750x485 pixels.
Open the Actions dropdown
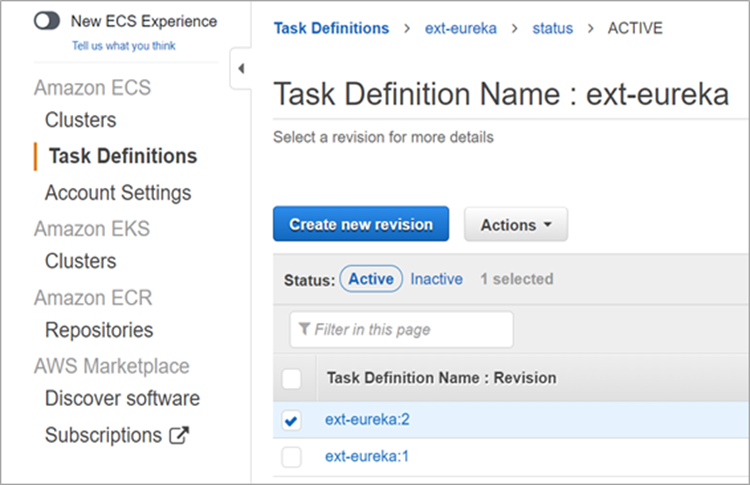(515, 225)
